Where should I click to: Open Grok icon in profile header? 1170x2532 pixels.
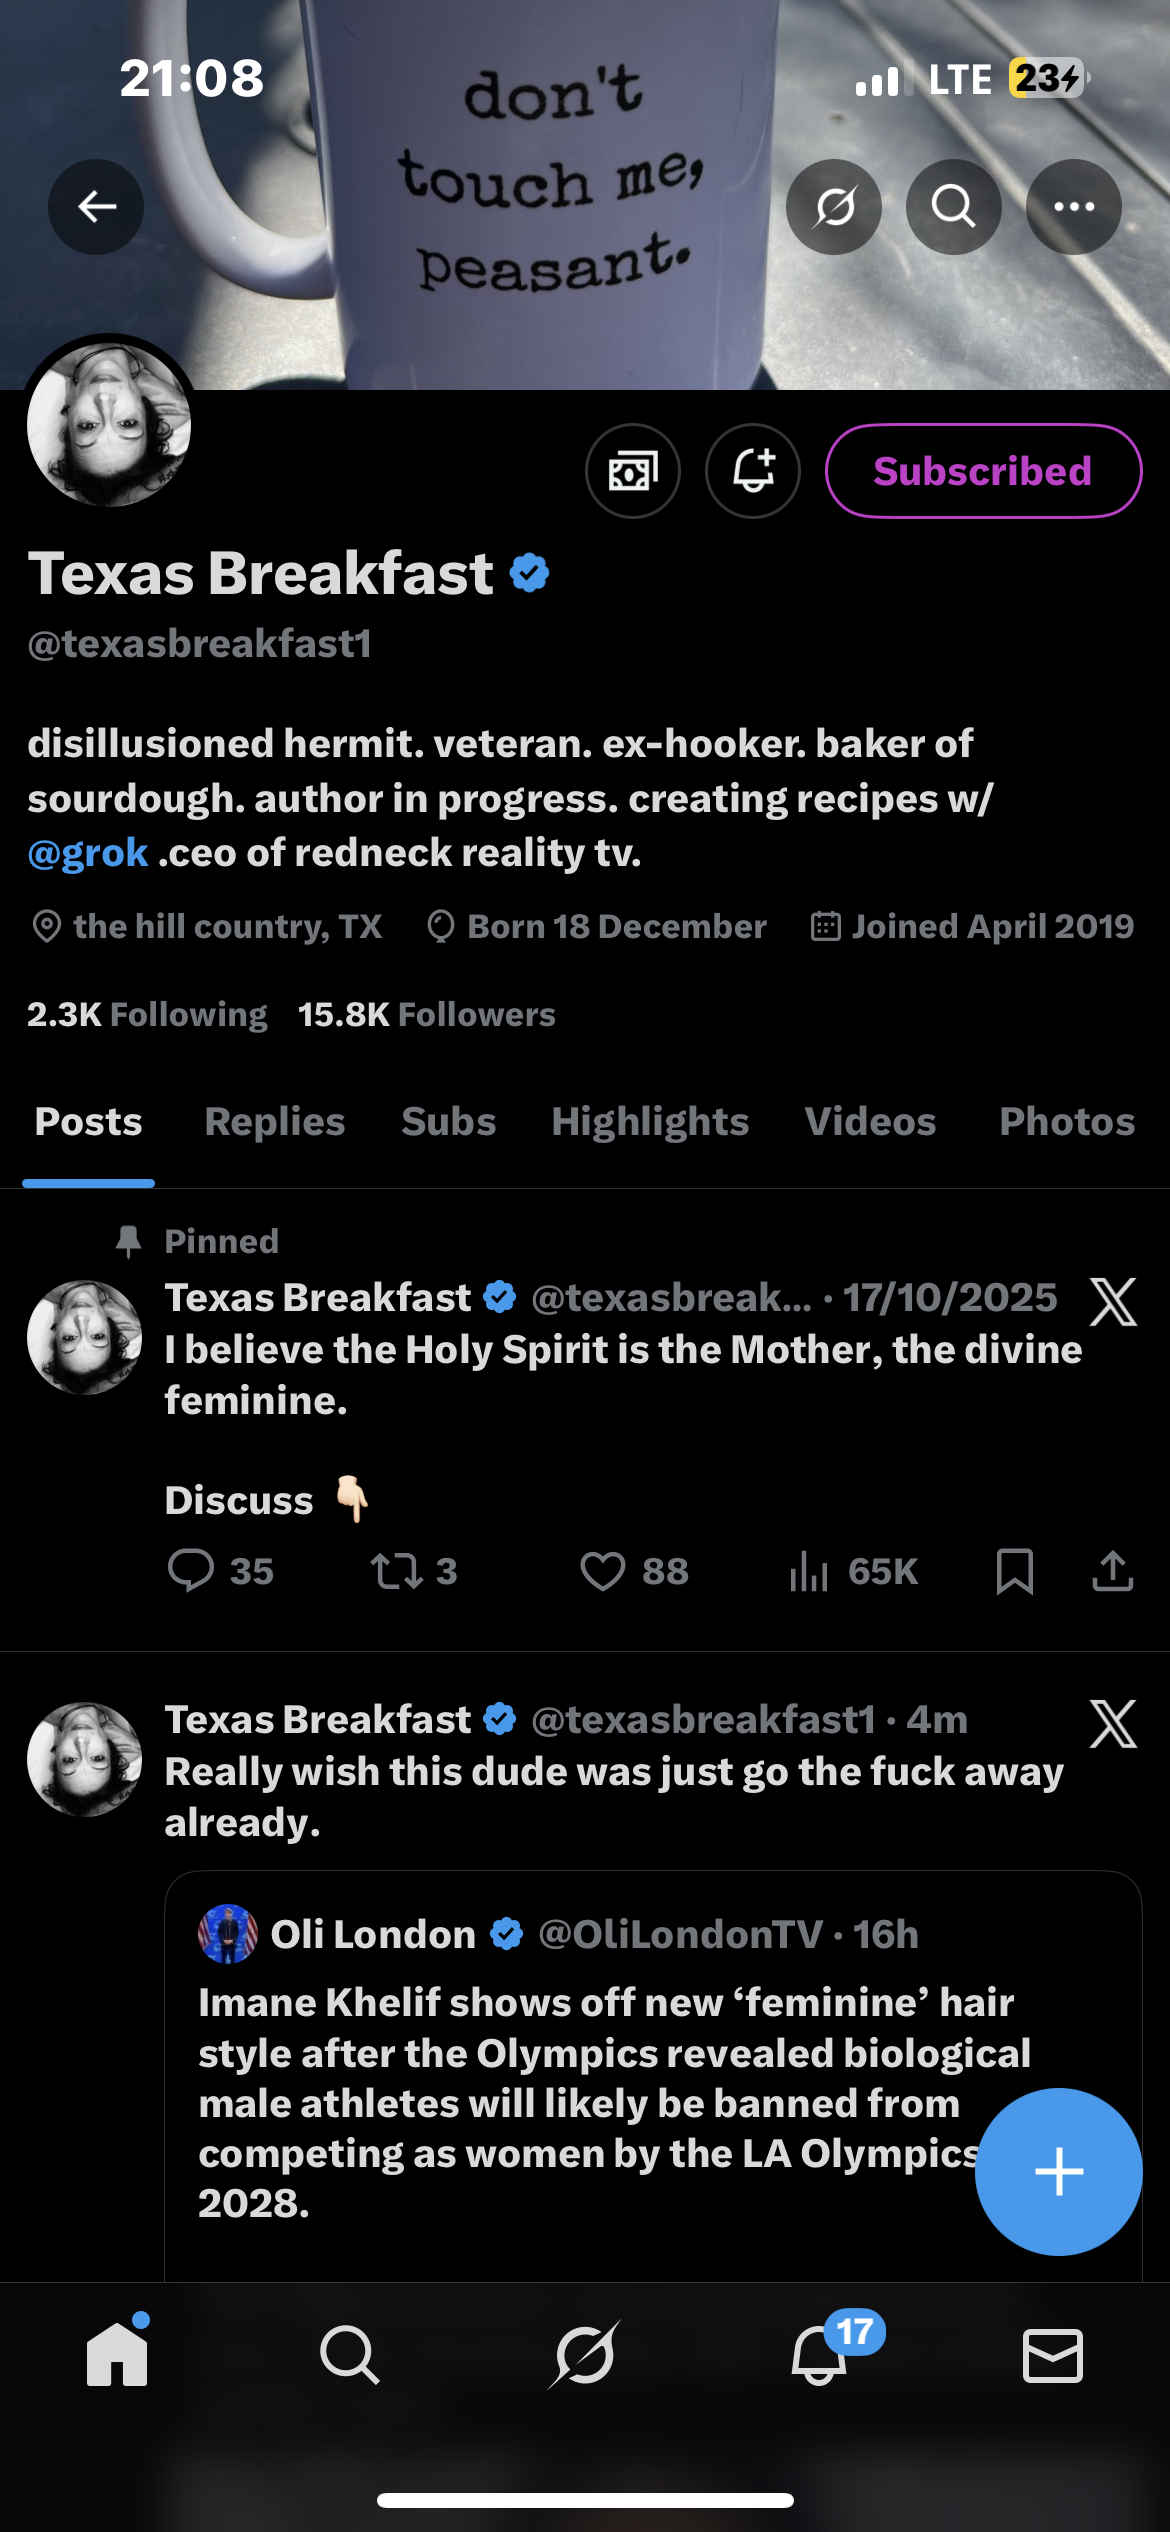click(x=834, y=207)
